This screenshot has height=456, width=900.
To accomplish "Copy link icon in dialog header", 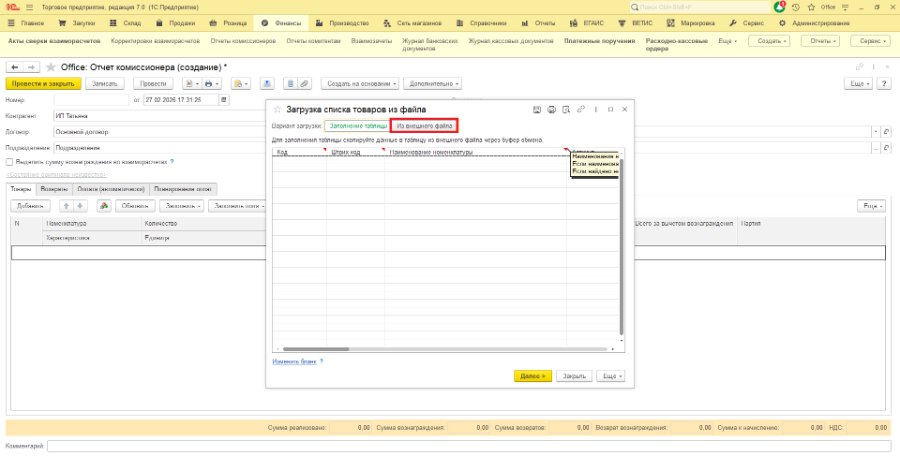I will pos(581,109).
